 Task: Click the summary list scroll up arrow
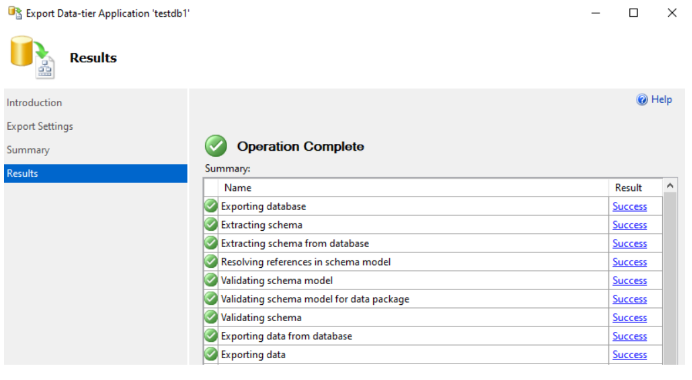[670, 186]
